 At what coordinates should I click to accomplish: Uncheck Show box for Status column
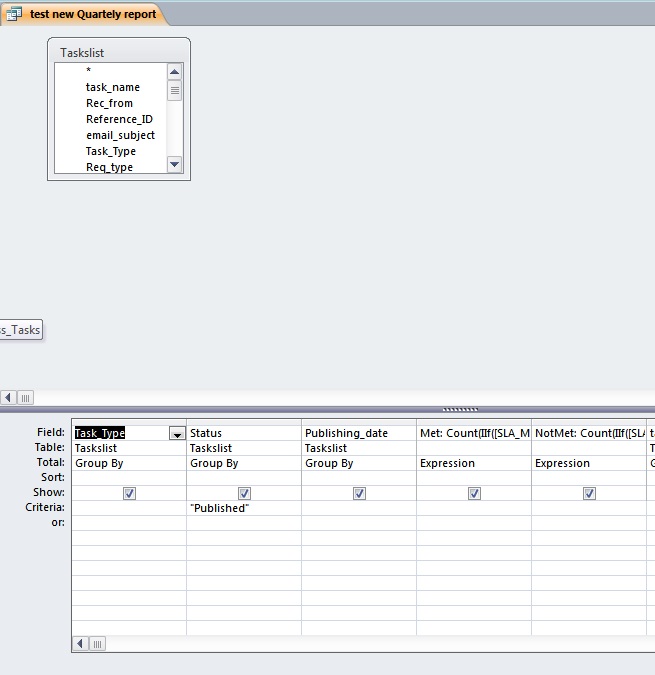coord(244,493)
